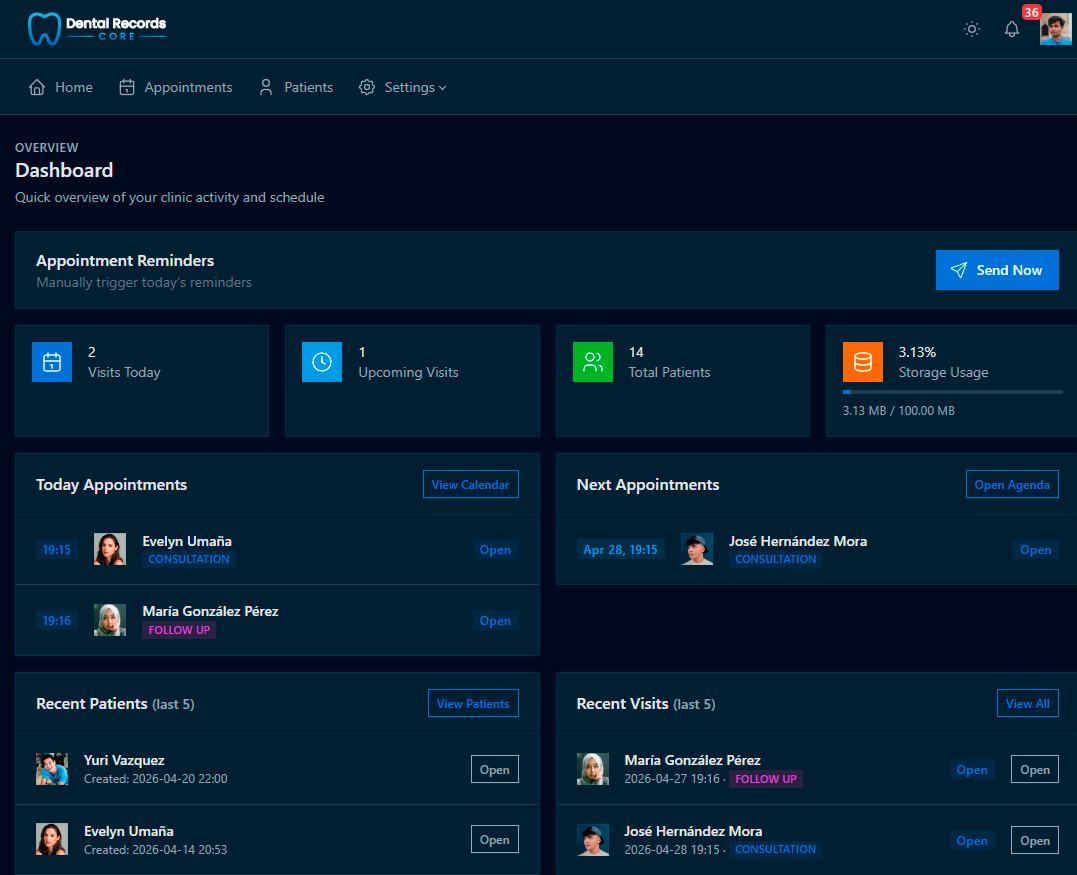
Task: Click the paper plane icon in Send Now
Action: [x=959, y=270]
